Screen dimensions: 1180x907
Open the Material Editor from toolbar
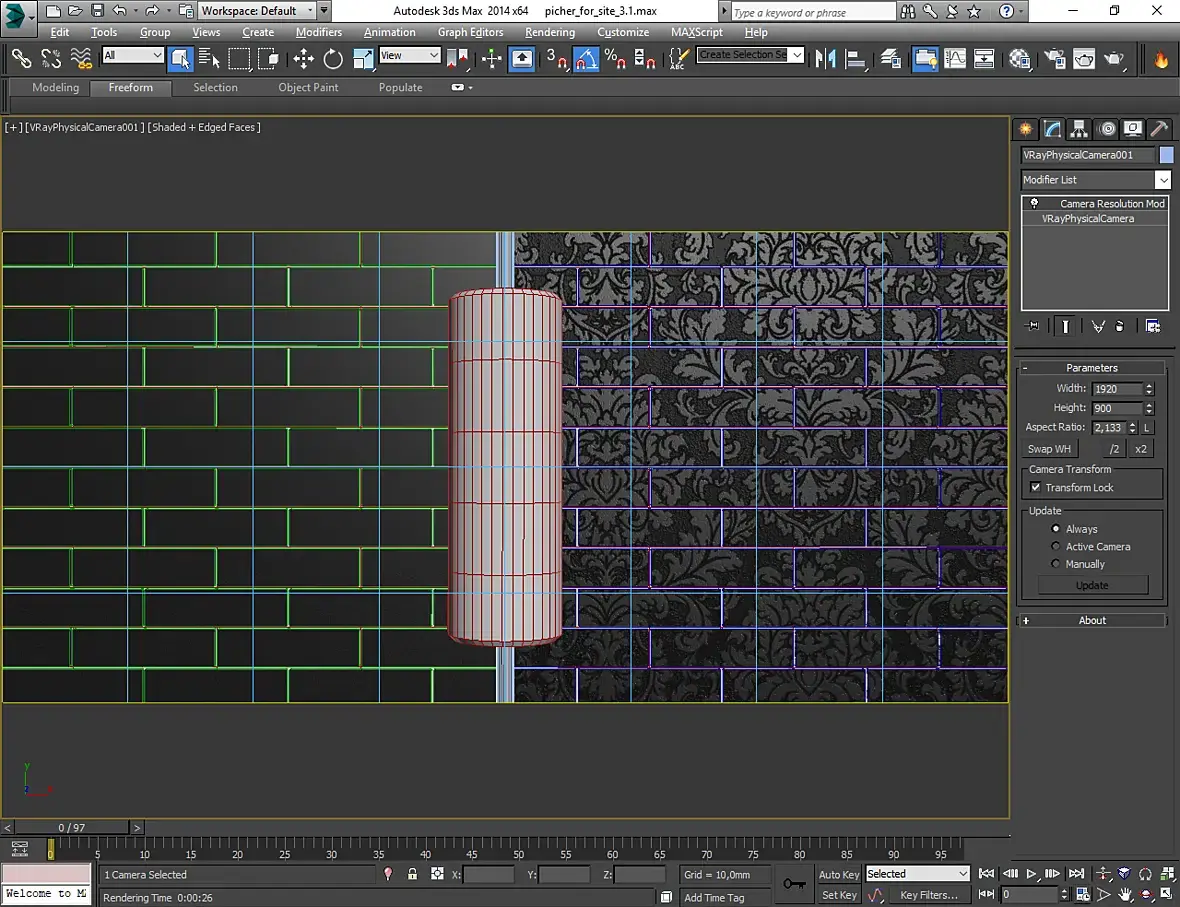tap(1019, 60)
